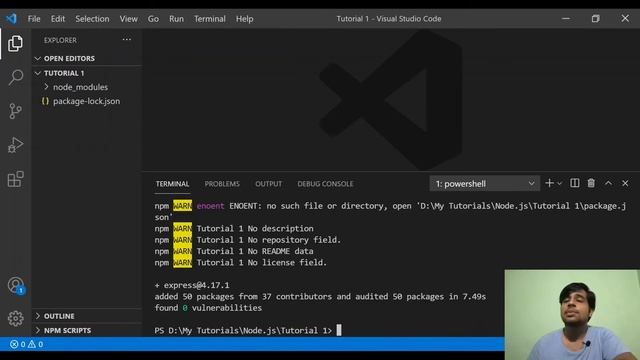The height and width of the screenshot is (360, 640).
Task: Open the Help menu
Action: point(244,19)
